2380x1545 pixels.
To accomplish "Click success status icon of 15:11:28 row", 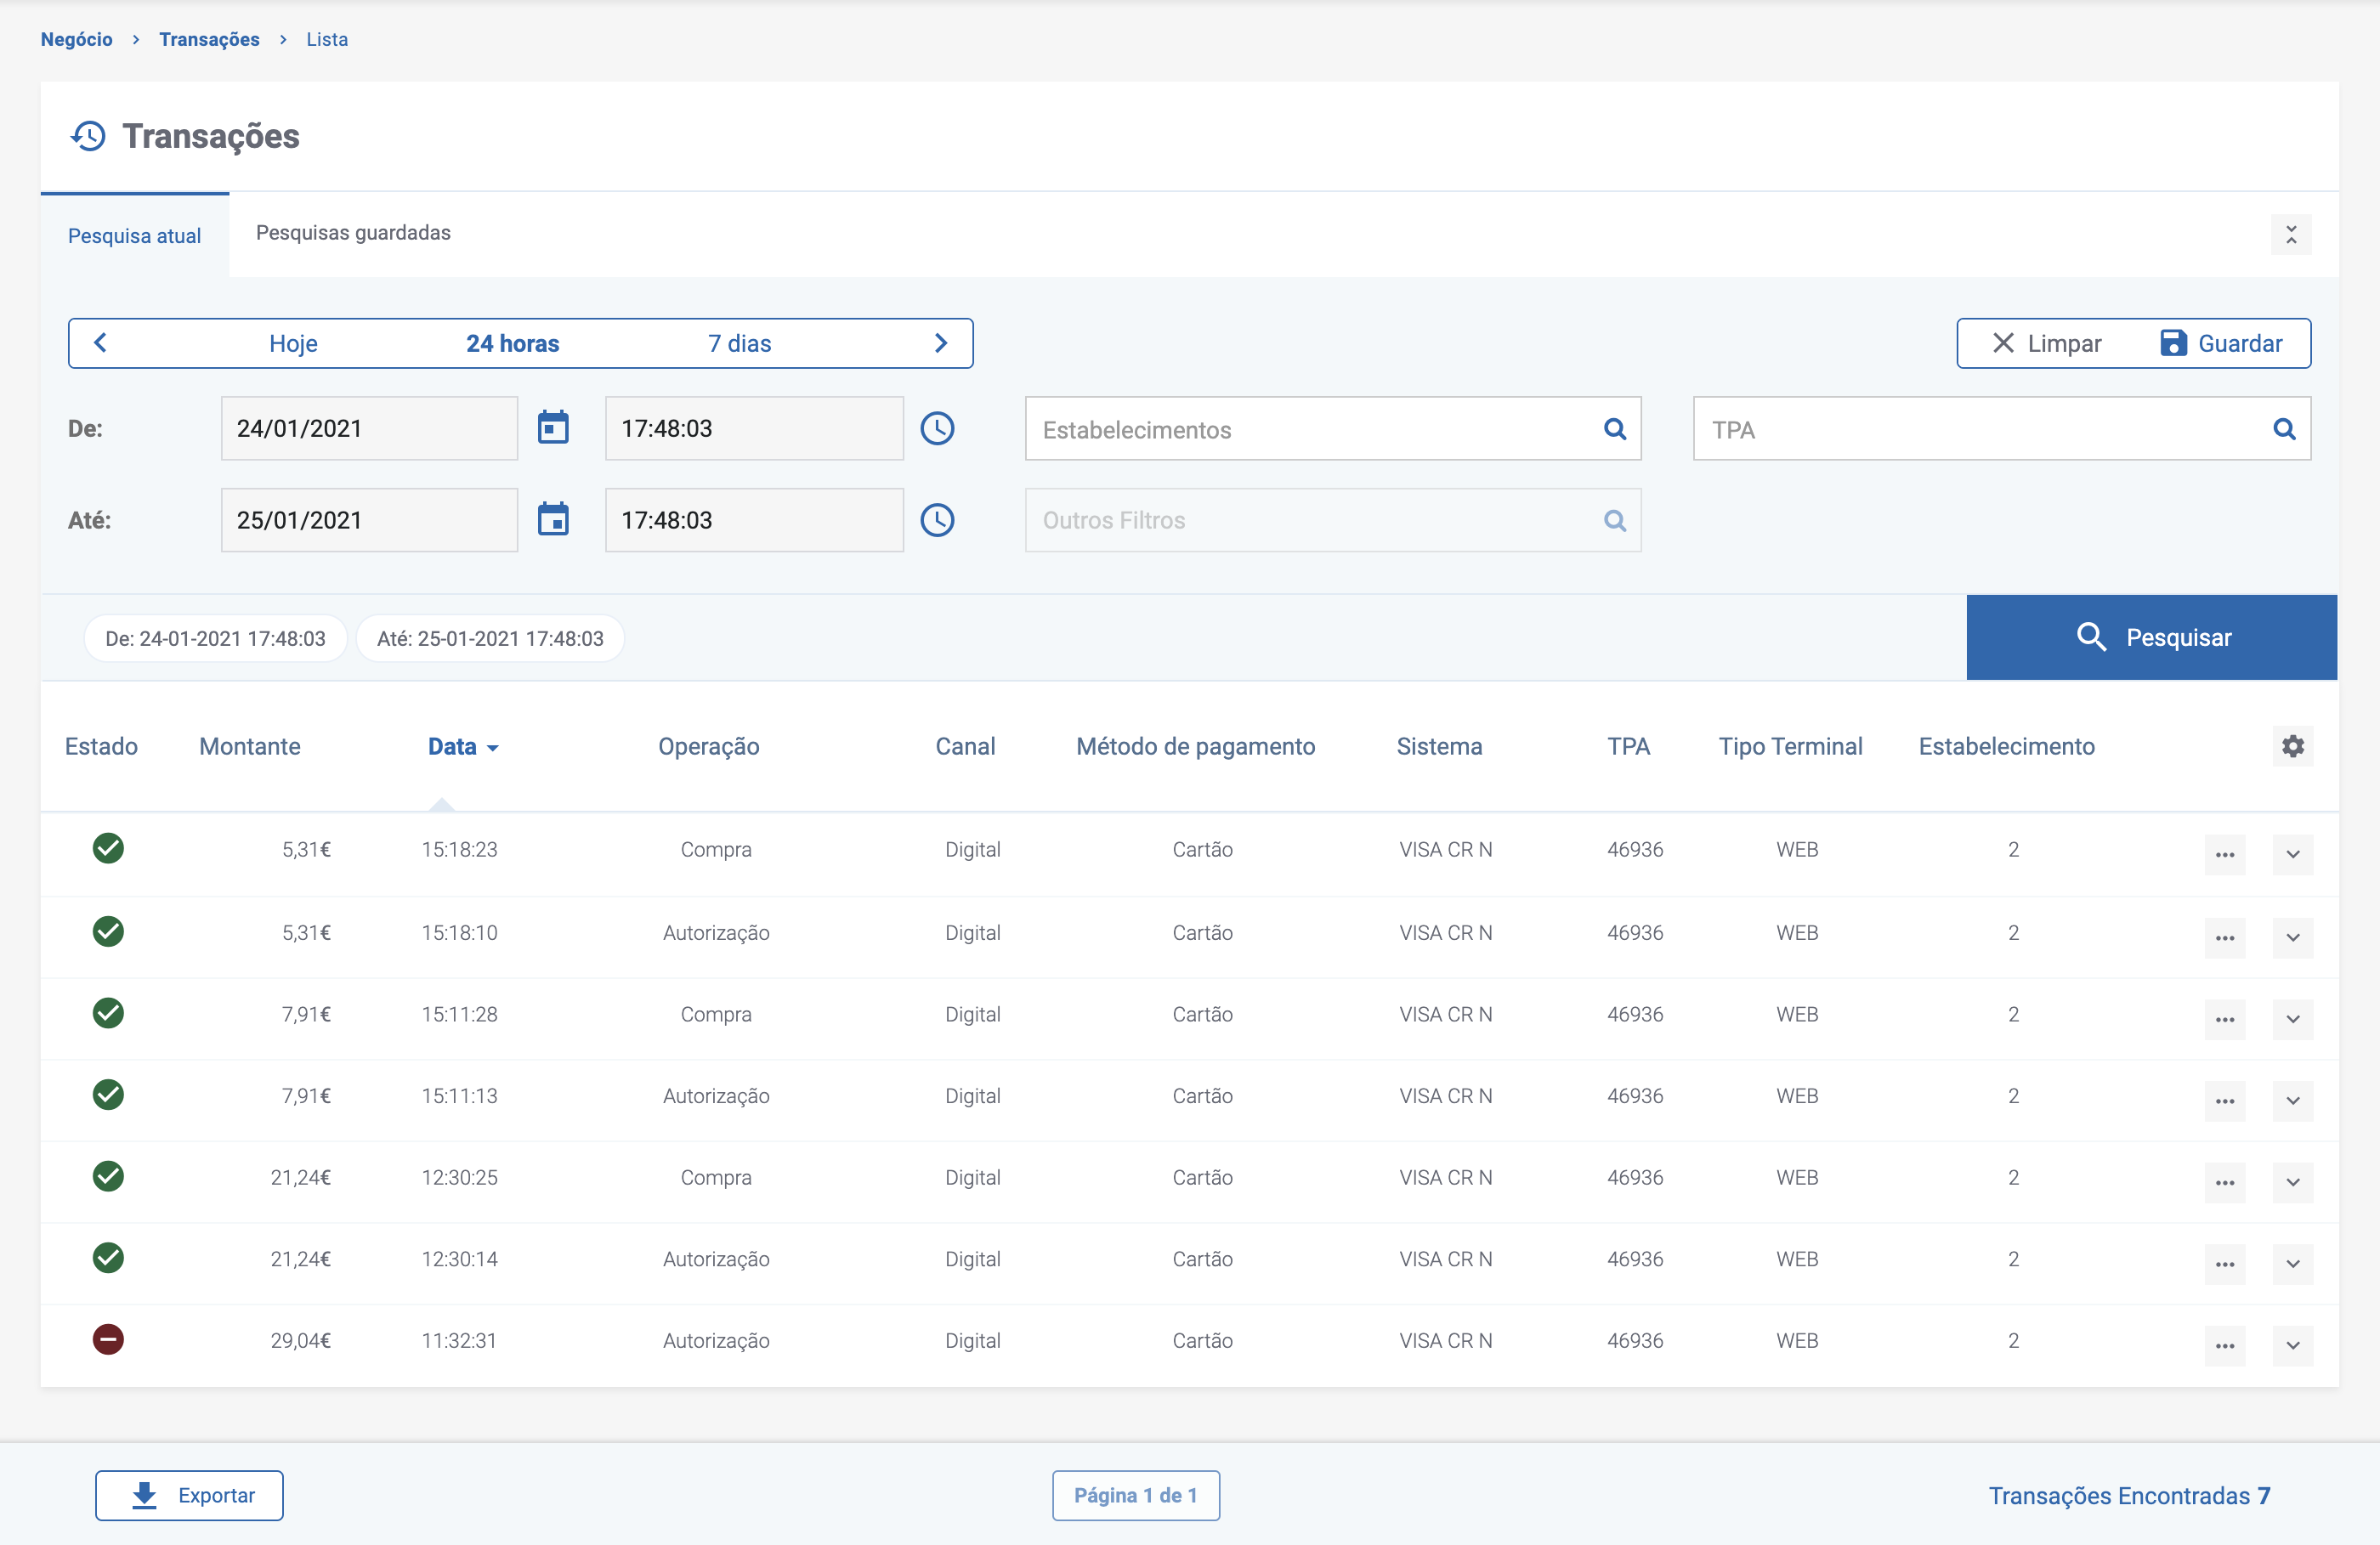I will click(x=108, y=1013).
